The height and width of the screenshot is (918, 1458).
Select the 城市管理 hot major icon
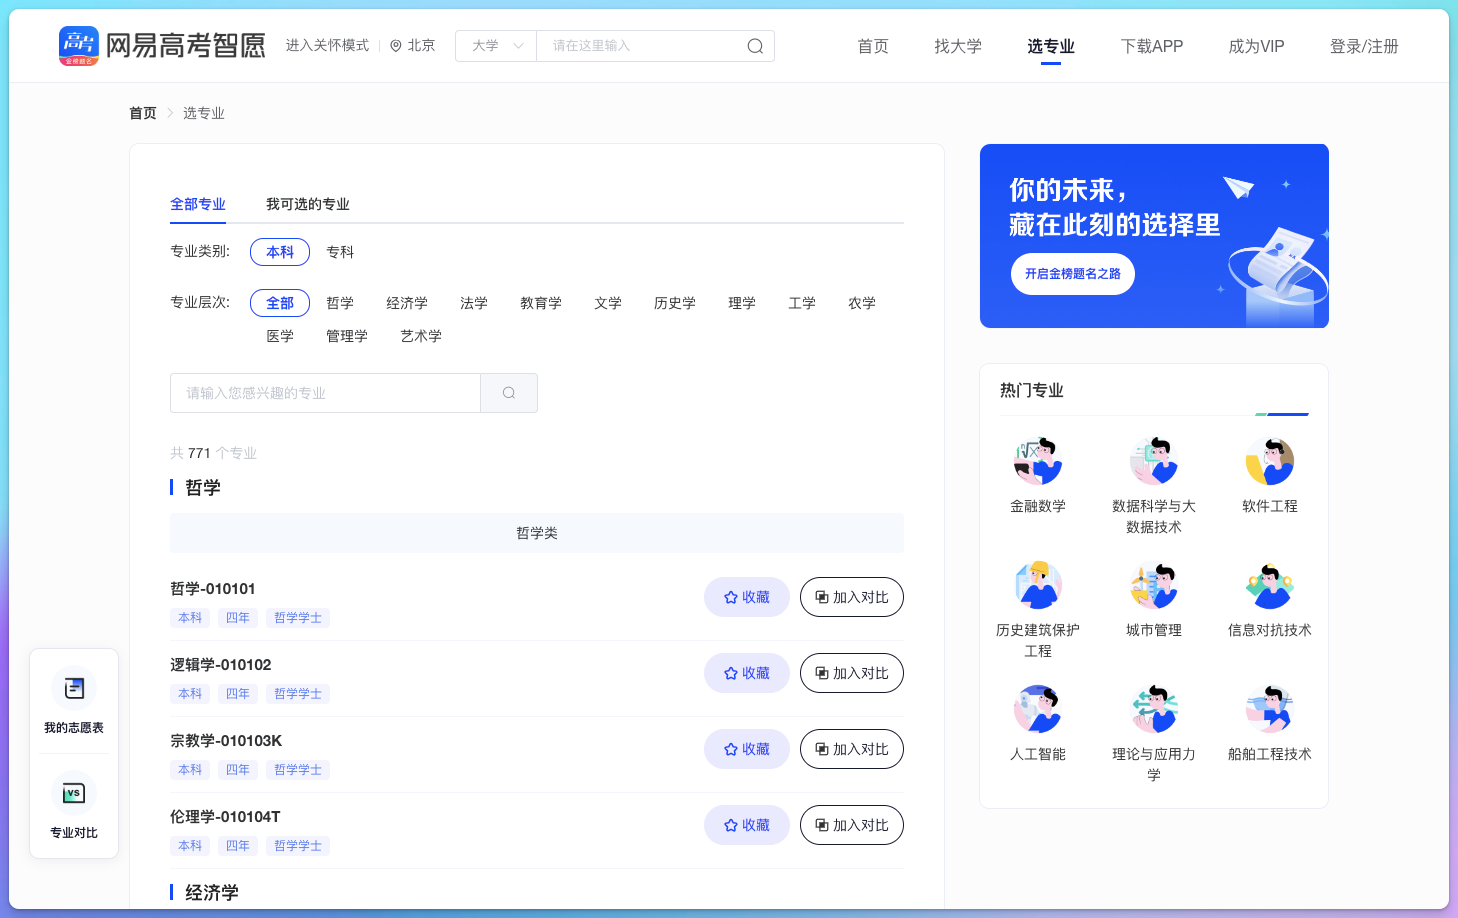[x=1154, y=586]
